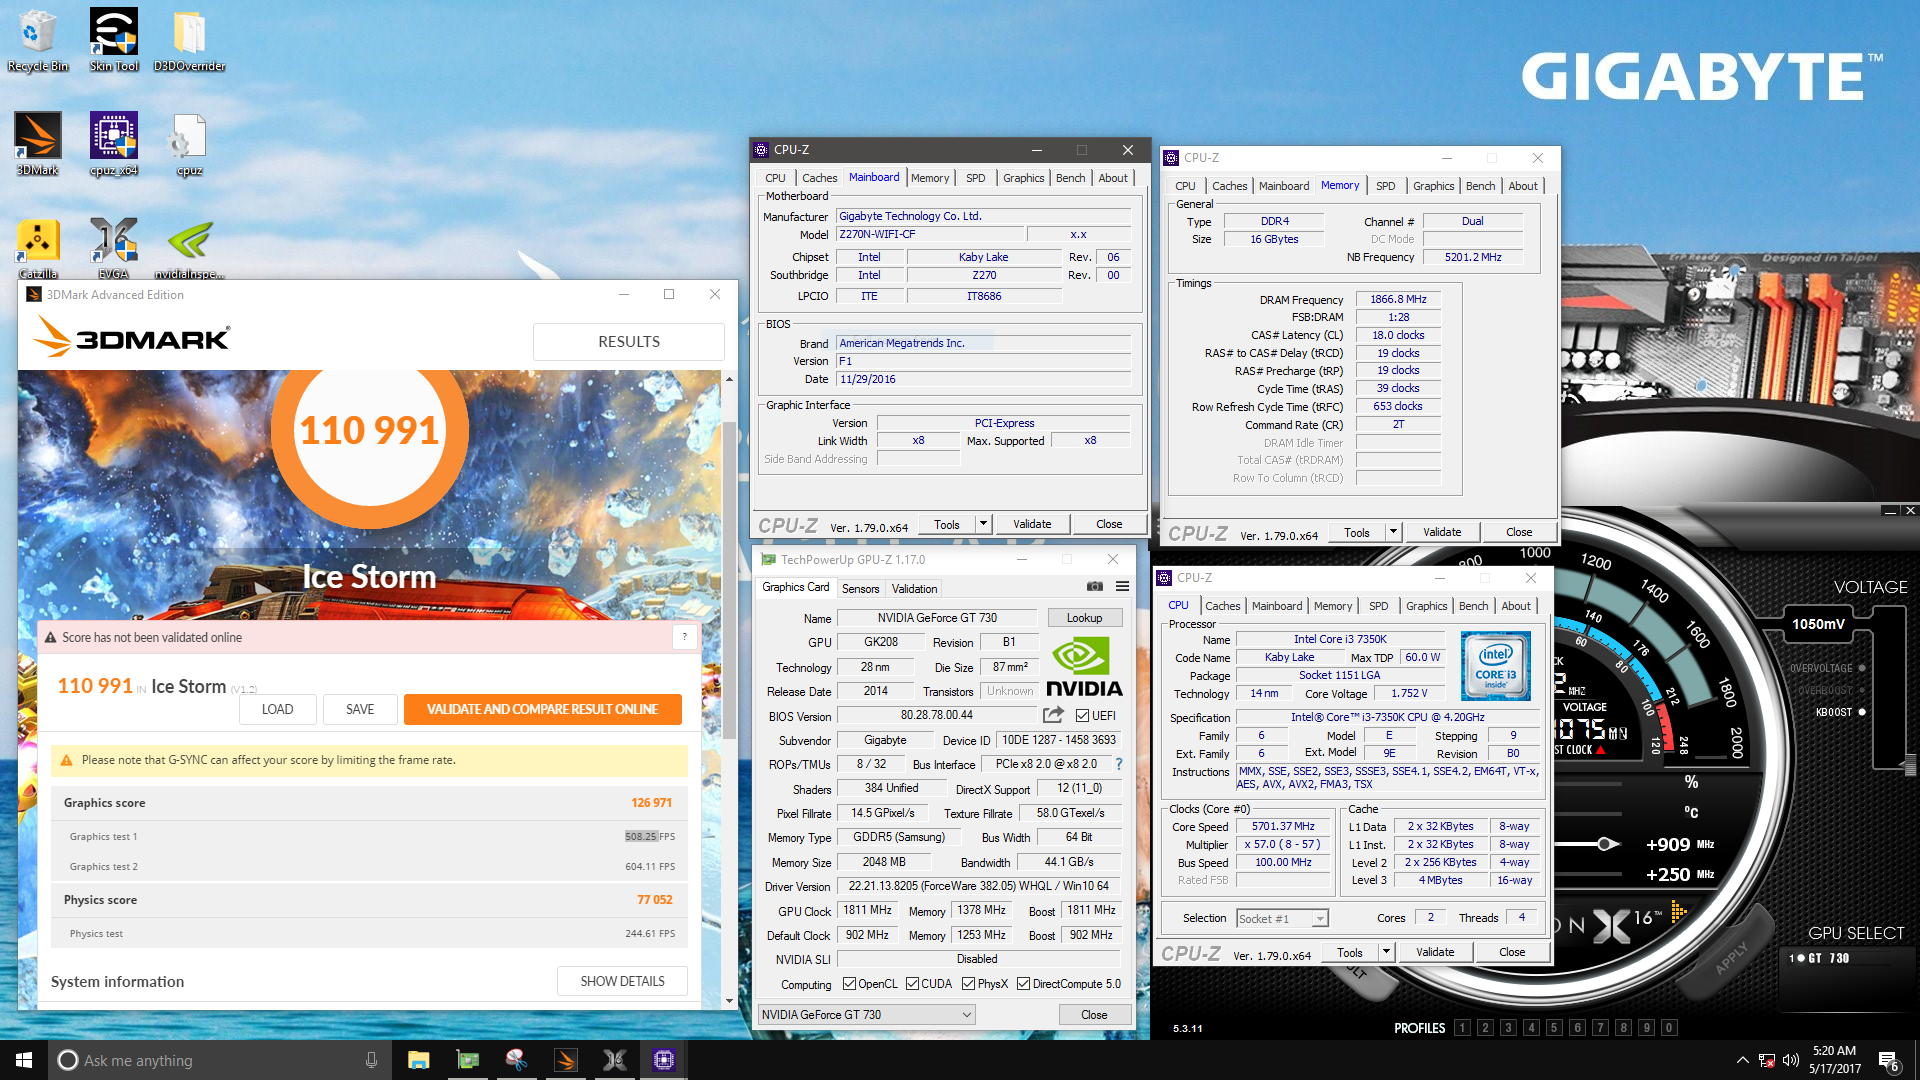Toggle the UEFI checkbox in GPU-Z
The image size is (1920, 1080).
[x=1082, y=715]
